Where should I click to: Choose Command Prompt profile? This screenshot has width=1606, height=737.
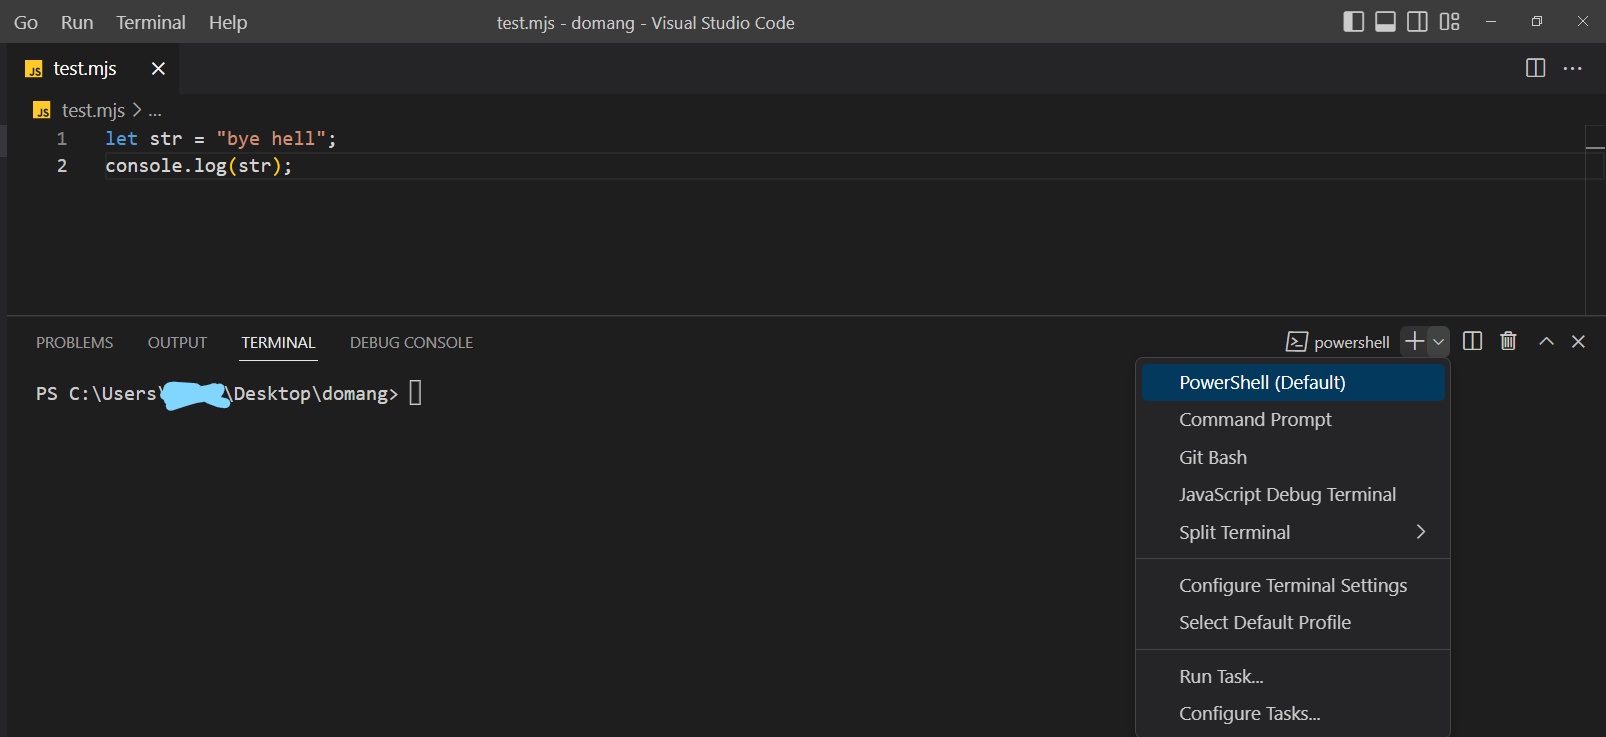tap(1293, 420)
